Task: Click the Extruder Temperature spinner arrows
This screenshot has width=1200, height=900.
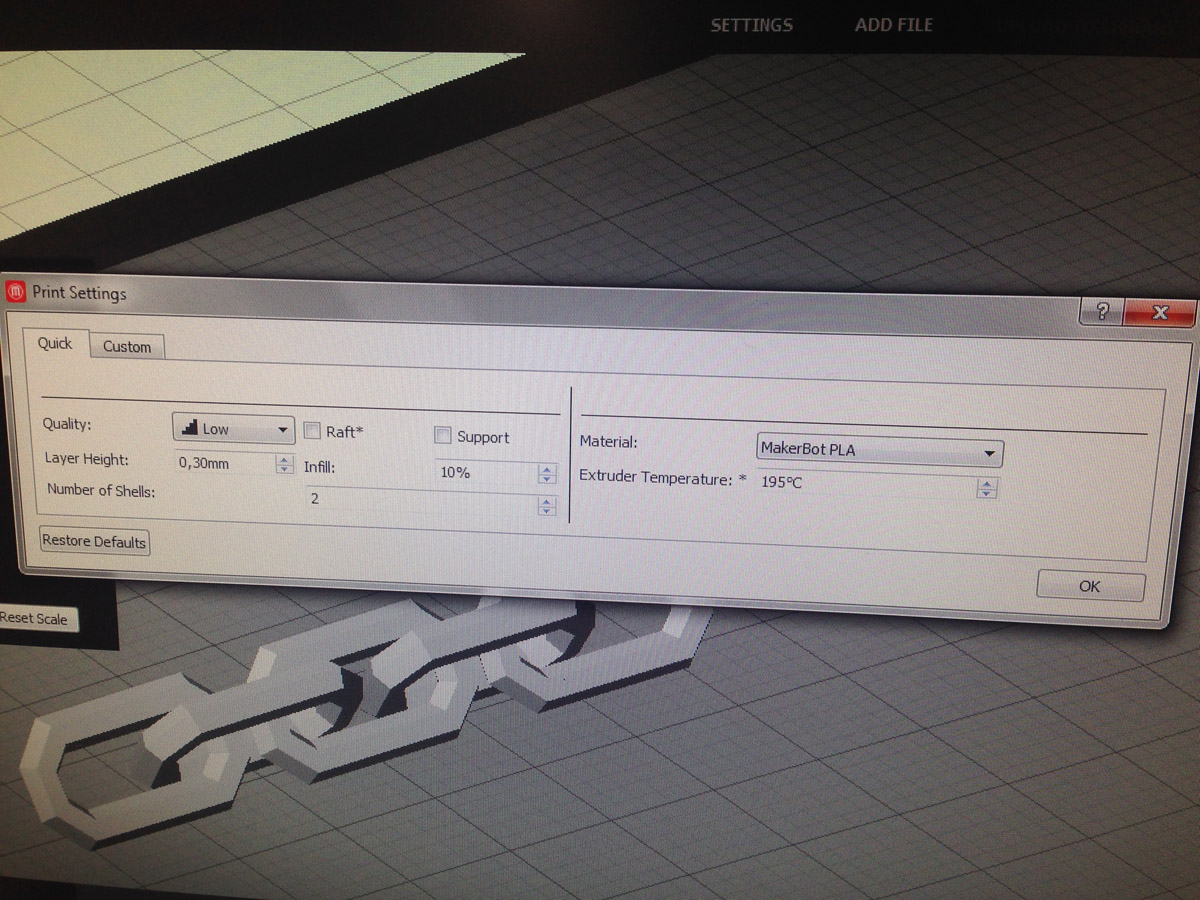Action: [x=987, y=488]
